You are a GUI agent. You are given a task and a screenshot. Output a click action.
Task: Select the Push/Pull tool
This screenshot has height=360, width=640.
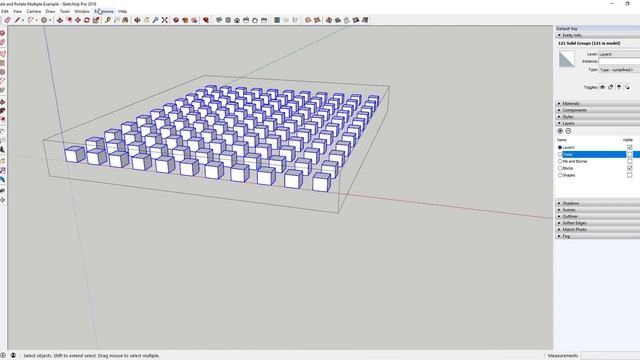click(60, 20)
